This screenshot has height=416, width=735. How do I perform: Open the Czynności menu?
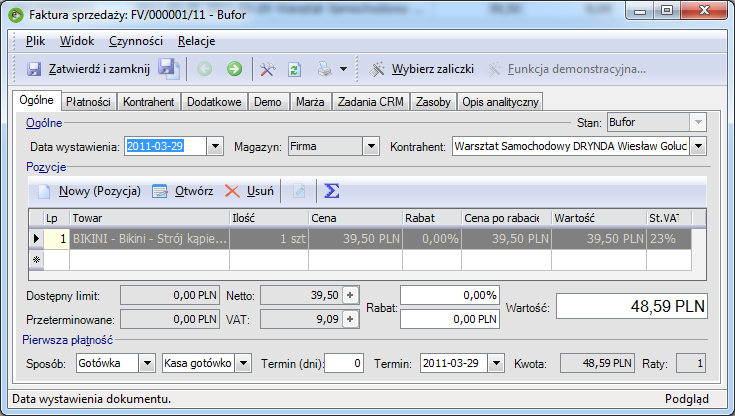[x=136, y=41]
